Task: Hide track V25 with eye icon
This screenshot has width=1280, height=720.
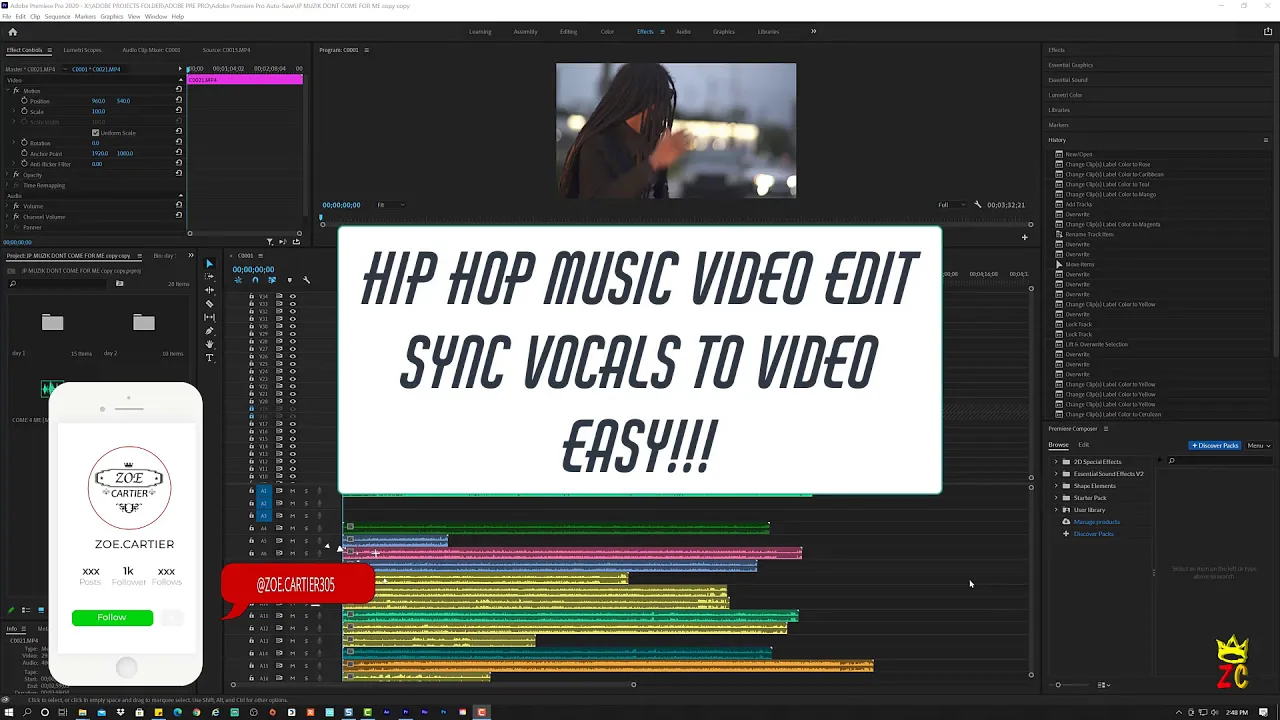Action: click(293, 364)
